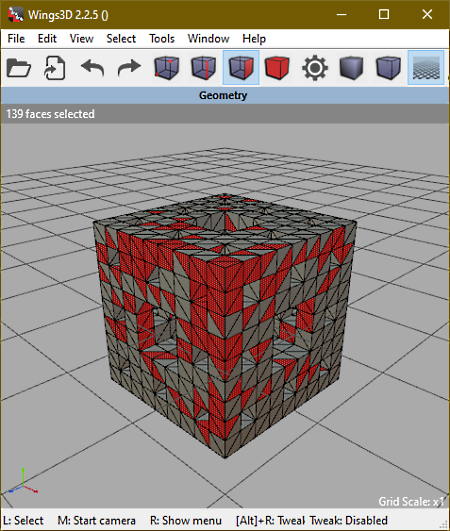Image resolution: width=450 pixels, height=531 pixels.
Task: Open the Window menu
Action: coord(209,39)
